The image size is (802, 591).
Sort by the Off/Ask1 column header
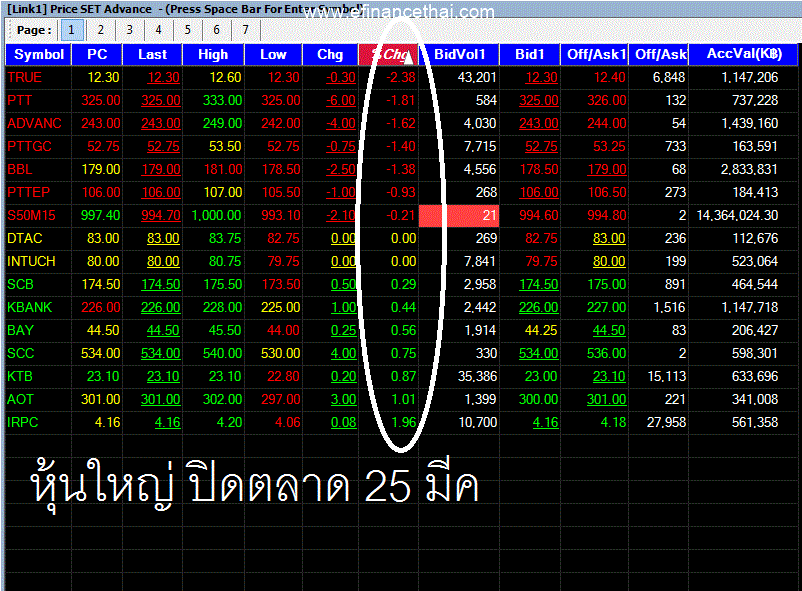pos(594,55)
